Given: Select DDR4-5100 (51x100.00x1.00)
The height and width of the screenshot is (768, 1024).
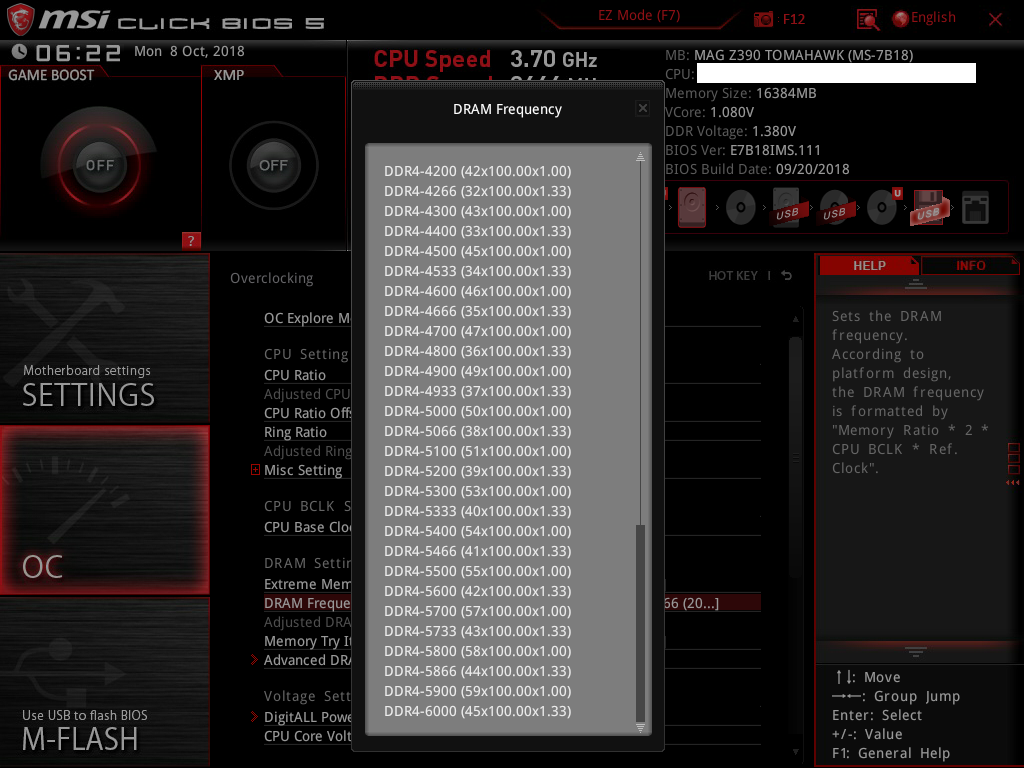Looking at the screenshot, I should click(x=477, y=451).
